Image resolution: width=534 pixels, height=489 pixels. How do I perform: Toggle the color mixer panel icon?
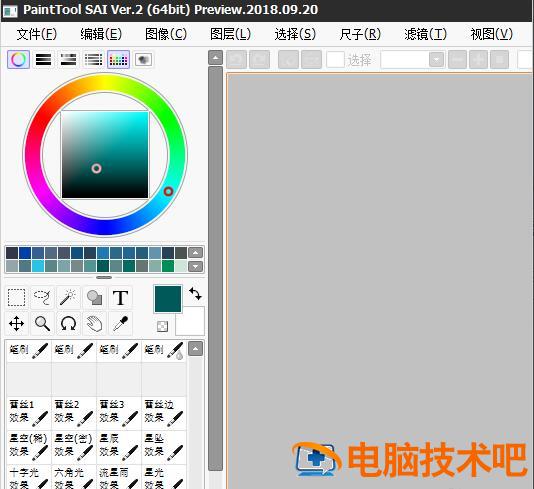click(93, 60)
